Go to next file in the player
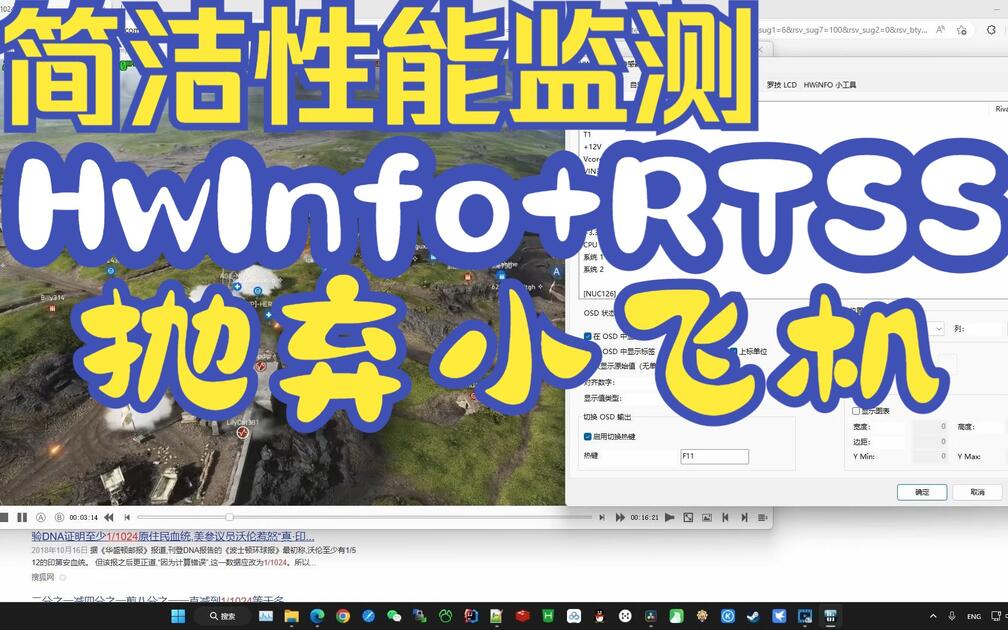The image size is (1008, 630). coord(744,517)
